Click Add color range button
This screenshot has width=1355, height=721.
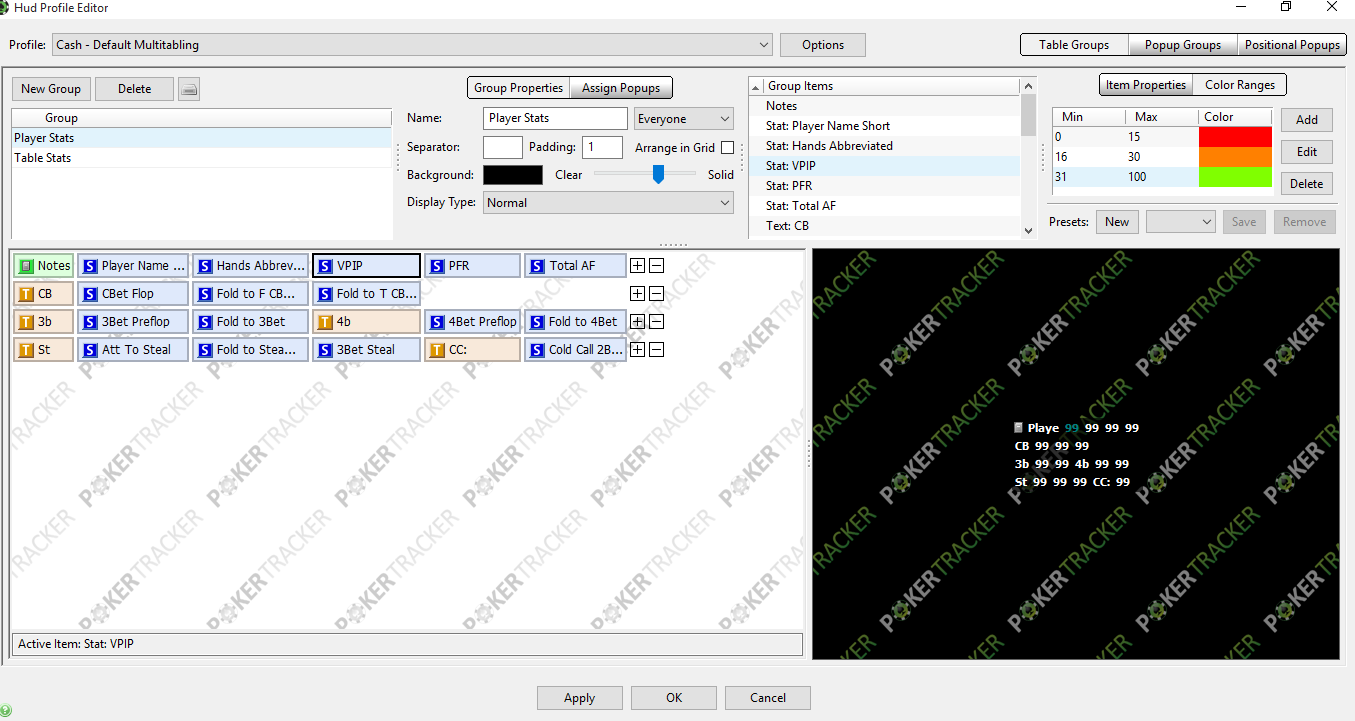(1306, 120)
